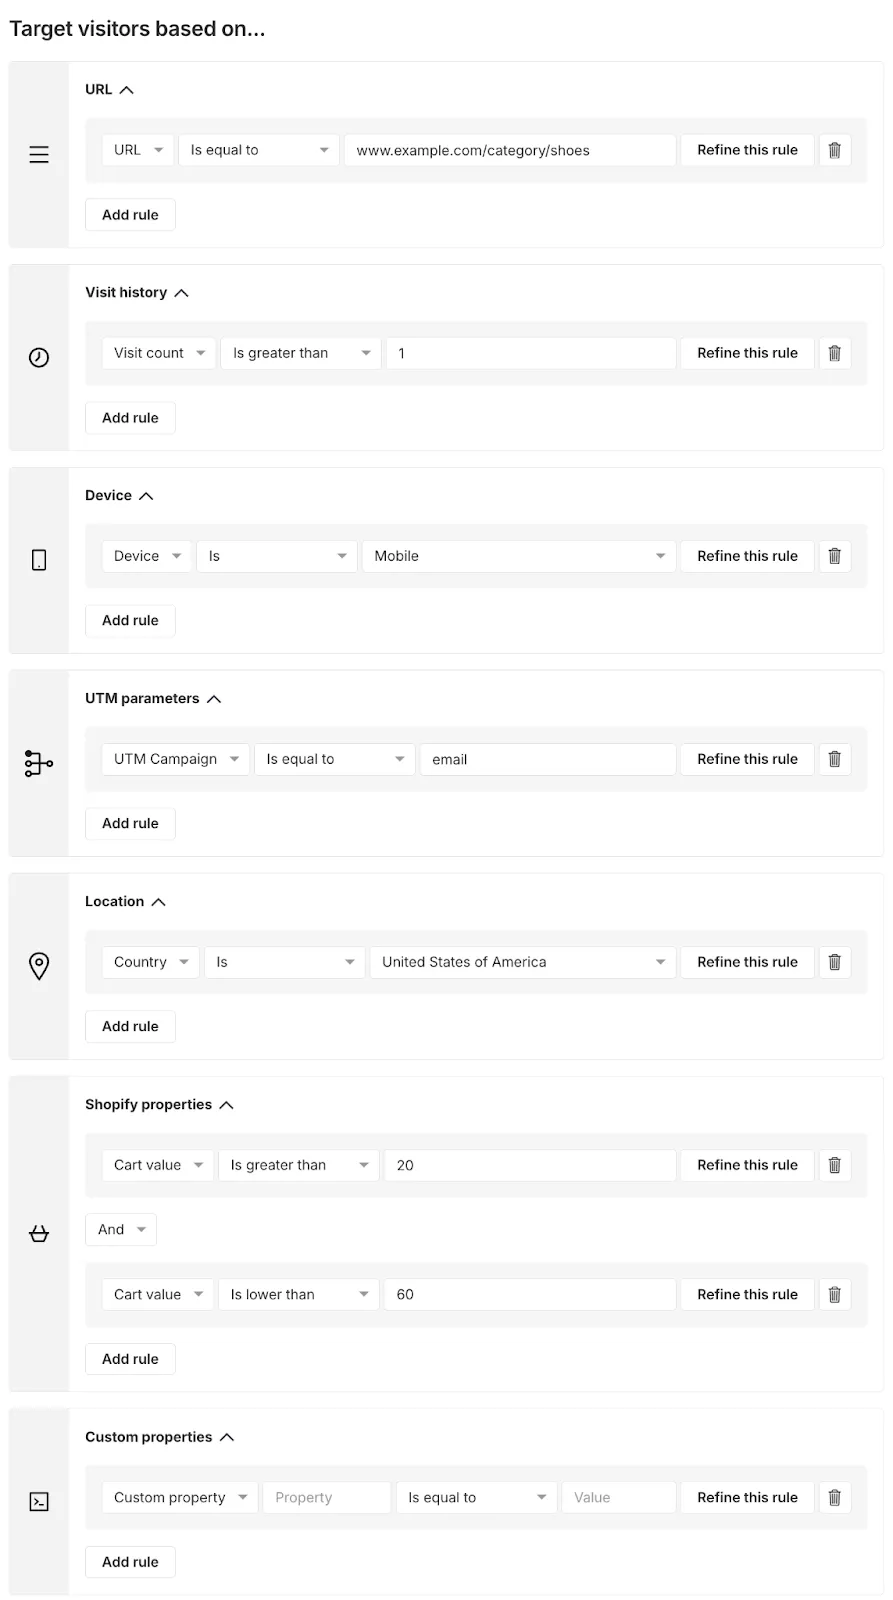The width and height of the screenshot is (893, 1600).
Task: Click the Shopify basket icon
Action: click(x=39, y=1234)
